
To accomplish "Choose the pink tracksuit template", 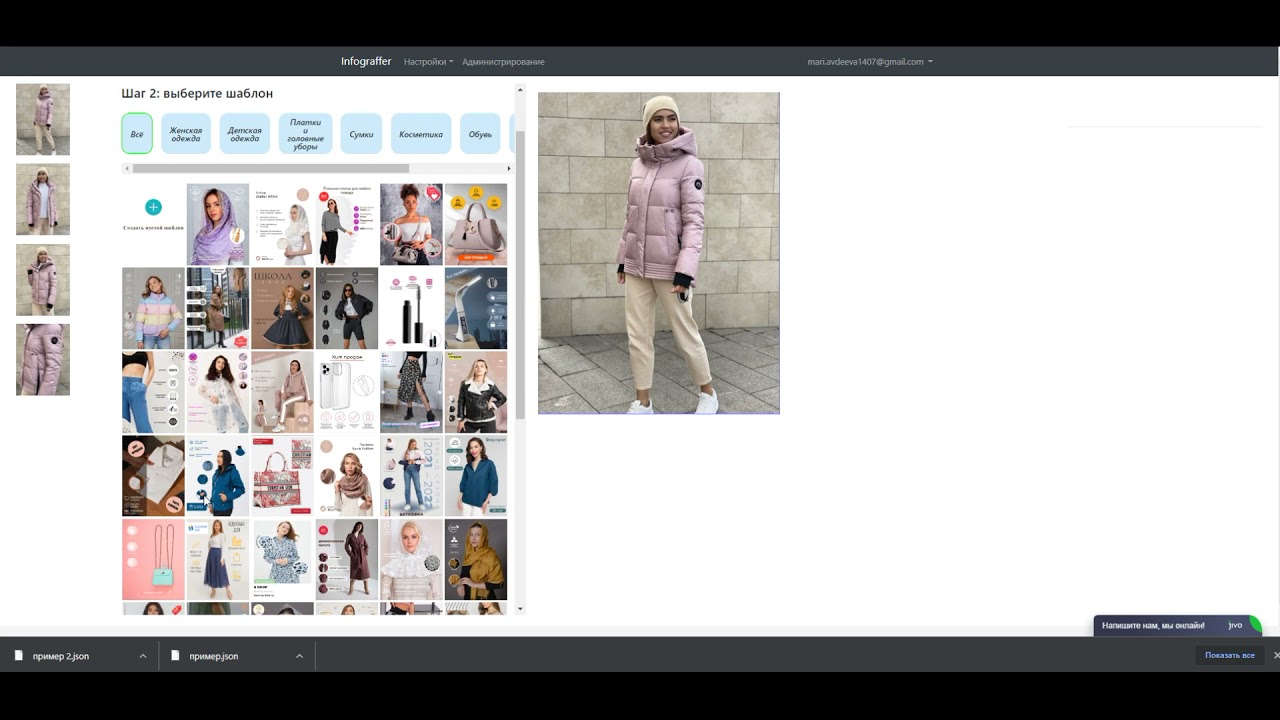I will click(282, 392).
